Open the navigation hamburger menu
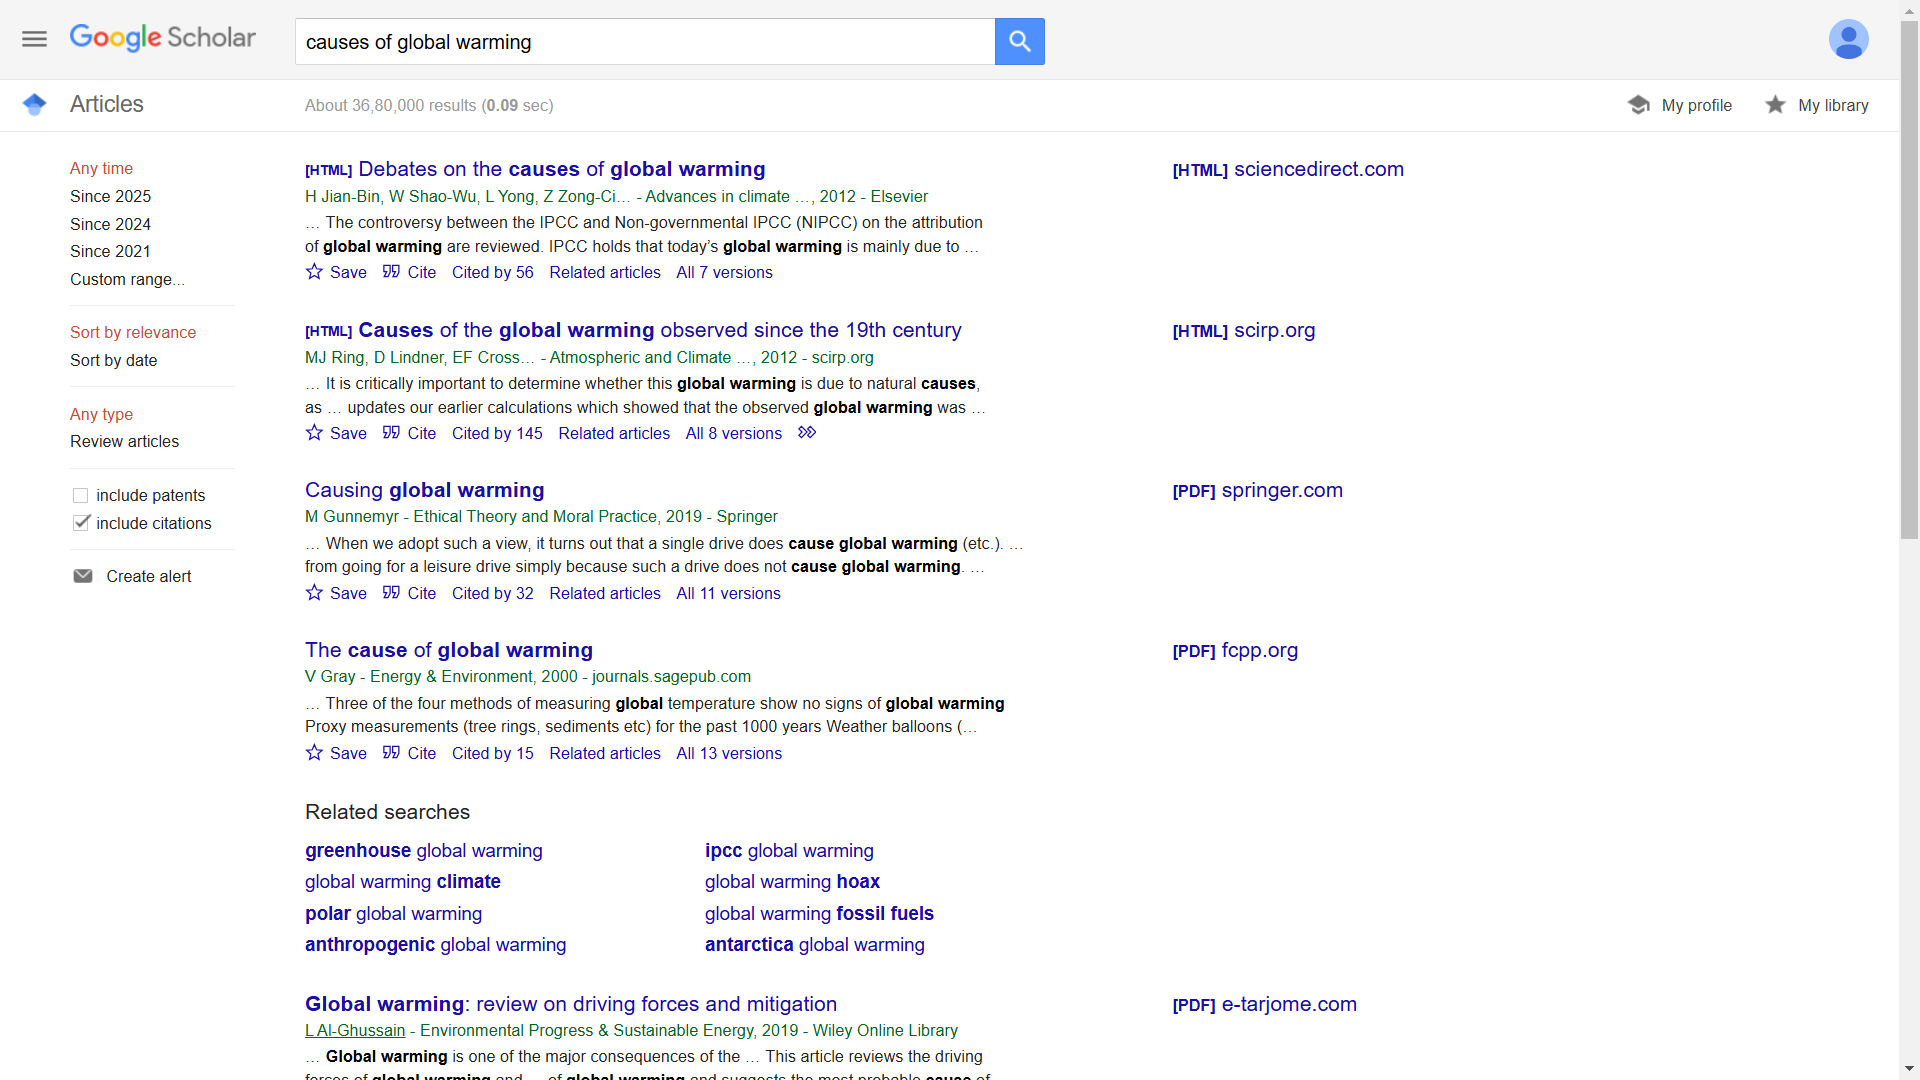The width and height of the screenshot is (1920, 1080). click(33, 38)
